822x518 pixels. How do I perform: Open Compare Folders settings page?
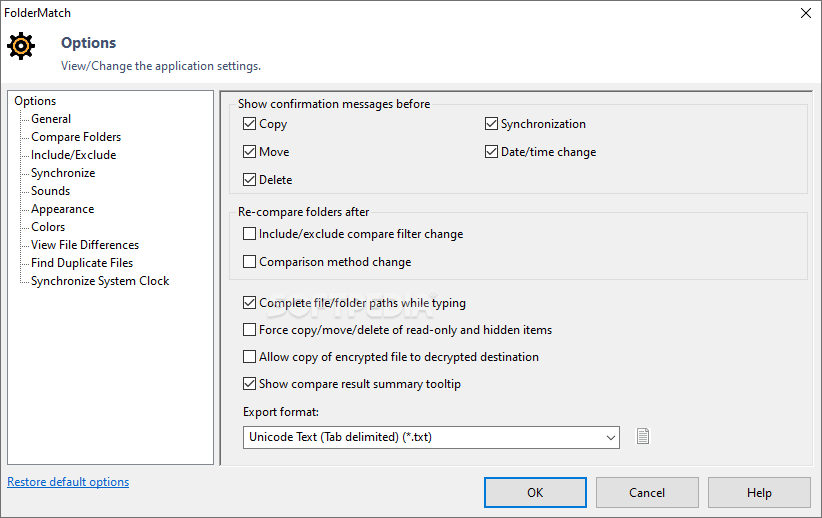coord(76,137)
